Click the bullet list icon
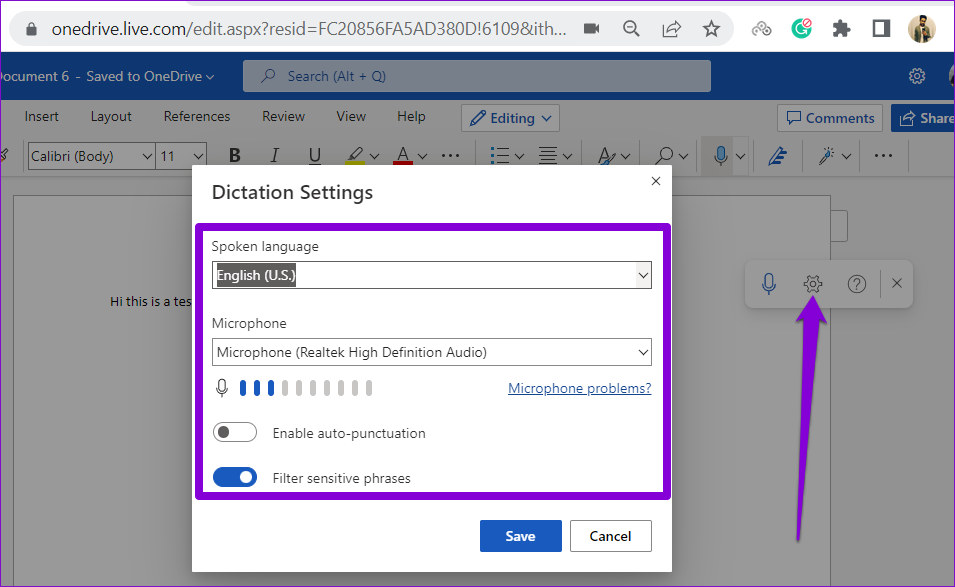The width and height of the screenshot is (955, 587). tap(499, 156)
